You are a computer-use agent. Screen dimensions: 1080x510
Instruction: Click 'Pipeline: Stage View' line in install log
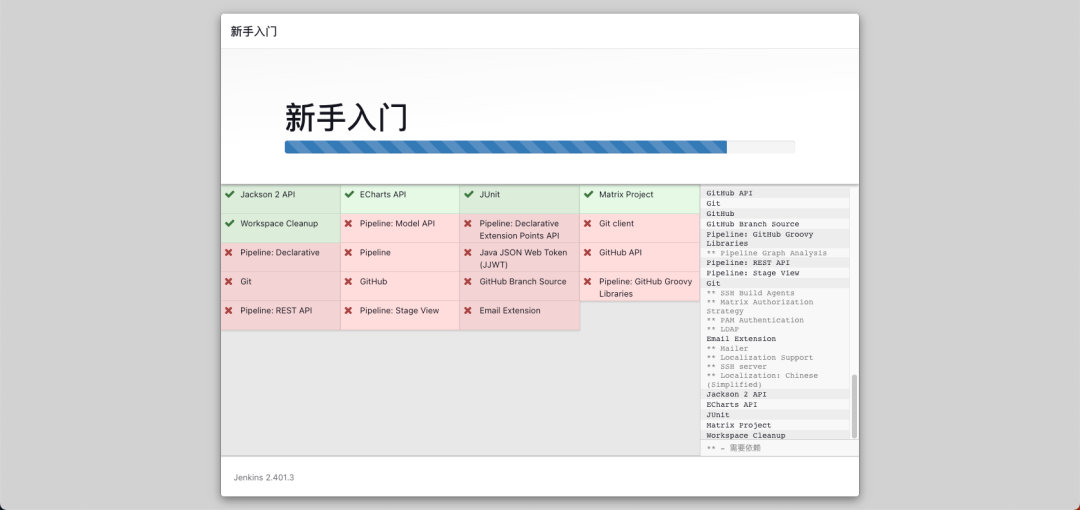coord(753,273)
